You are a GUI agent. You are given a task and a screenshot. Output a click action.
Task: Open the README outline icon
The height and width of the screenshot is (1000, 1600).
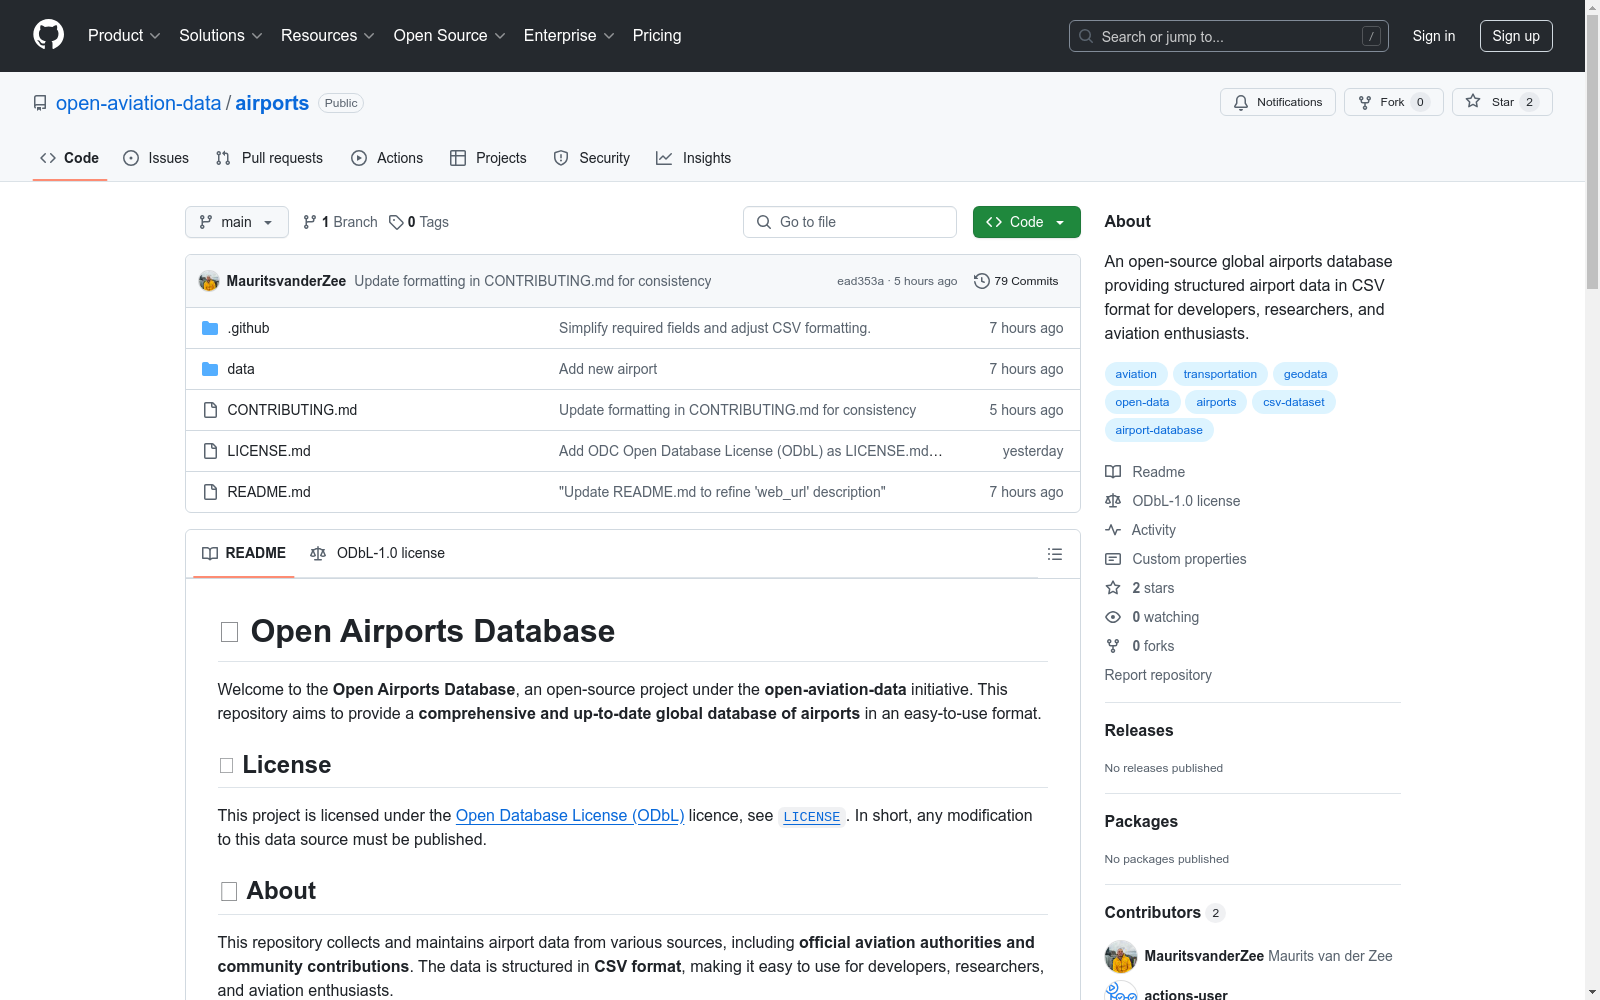(x=1054, y=554)
